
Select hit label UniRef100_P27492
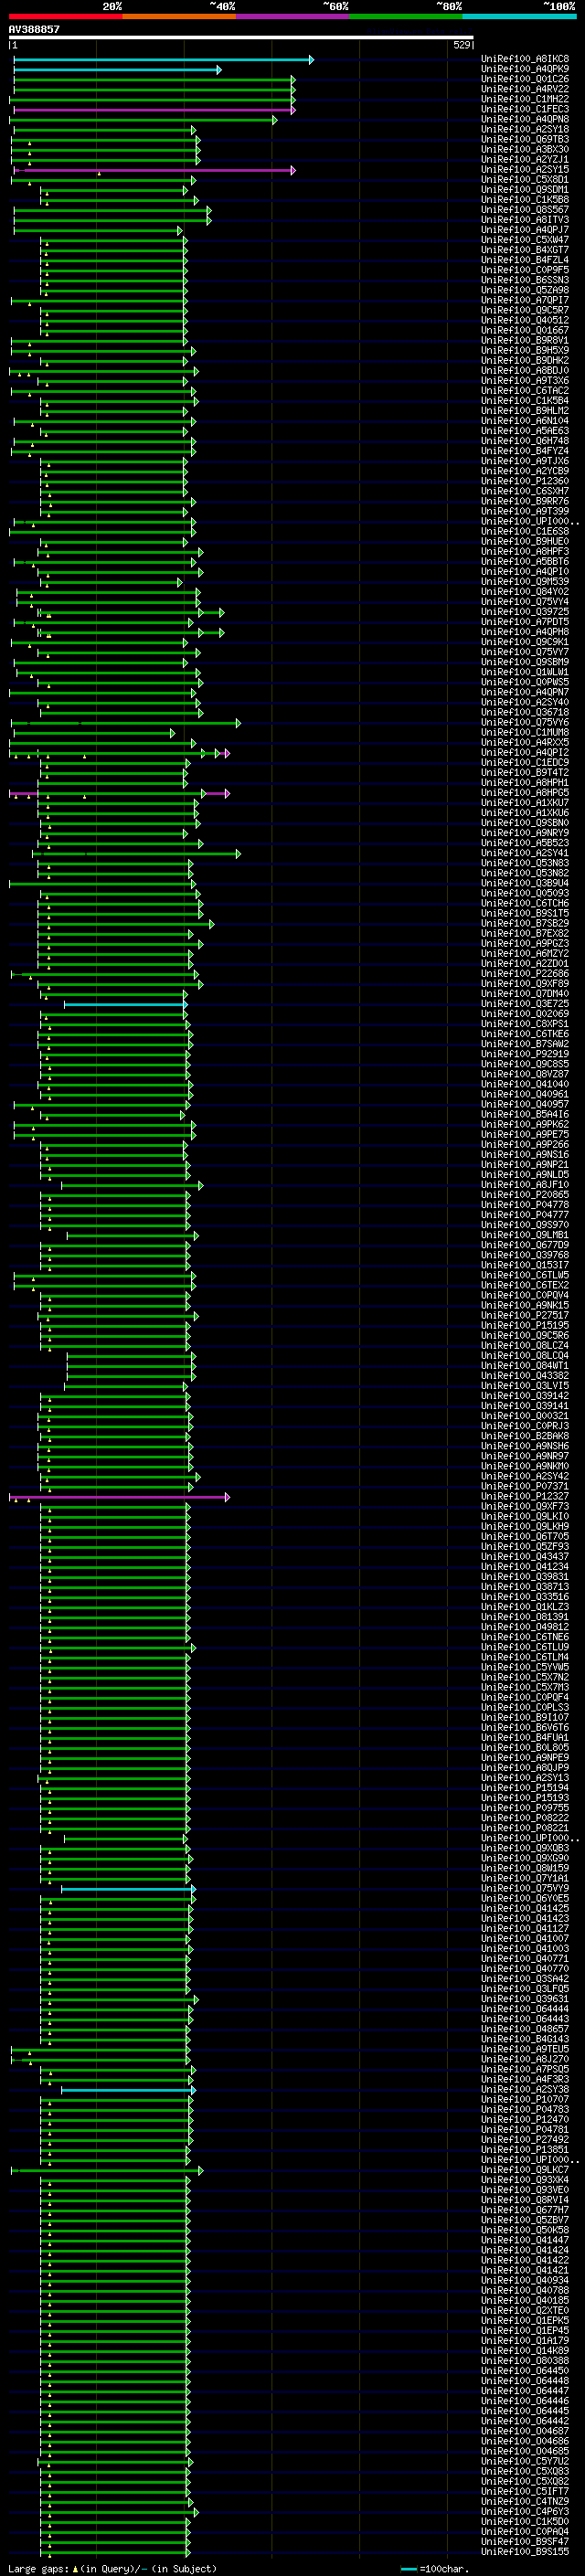tap(525, 2139)
